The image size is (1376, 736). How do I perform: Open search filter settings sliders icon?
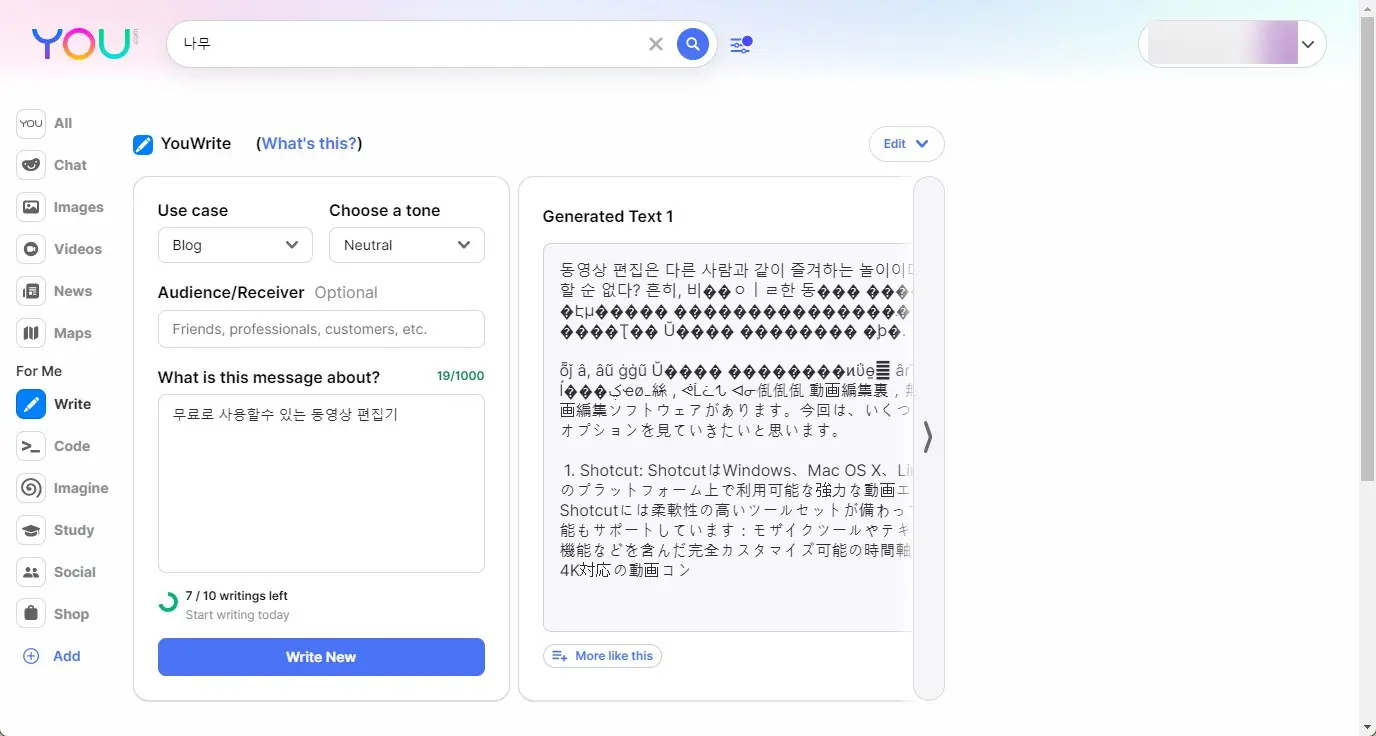coord(740,44)
